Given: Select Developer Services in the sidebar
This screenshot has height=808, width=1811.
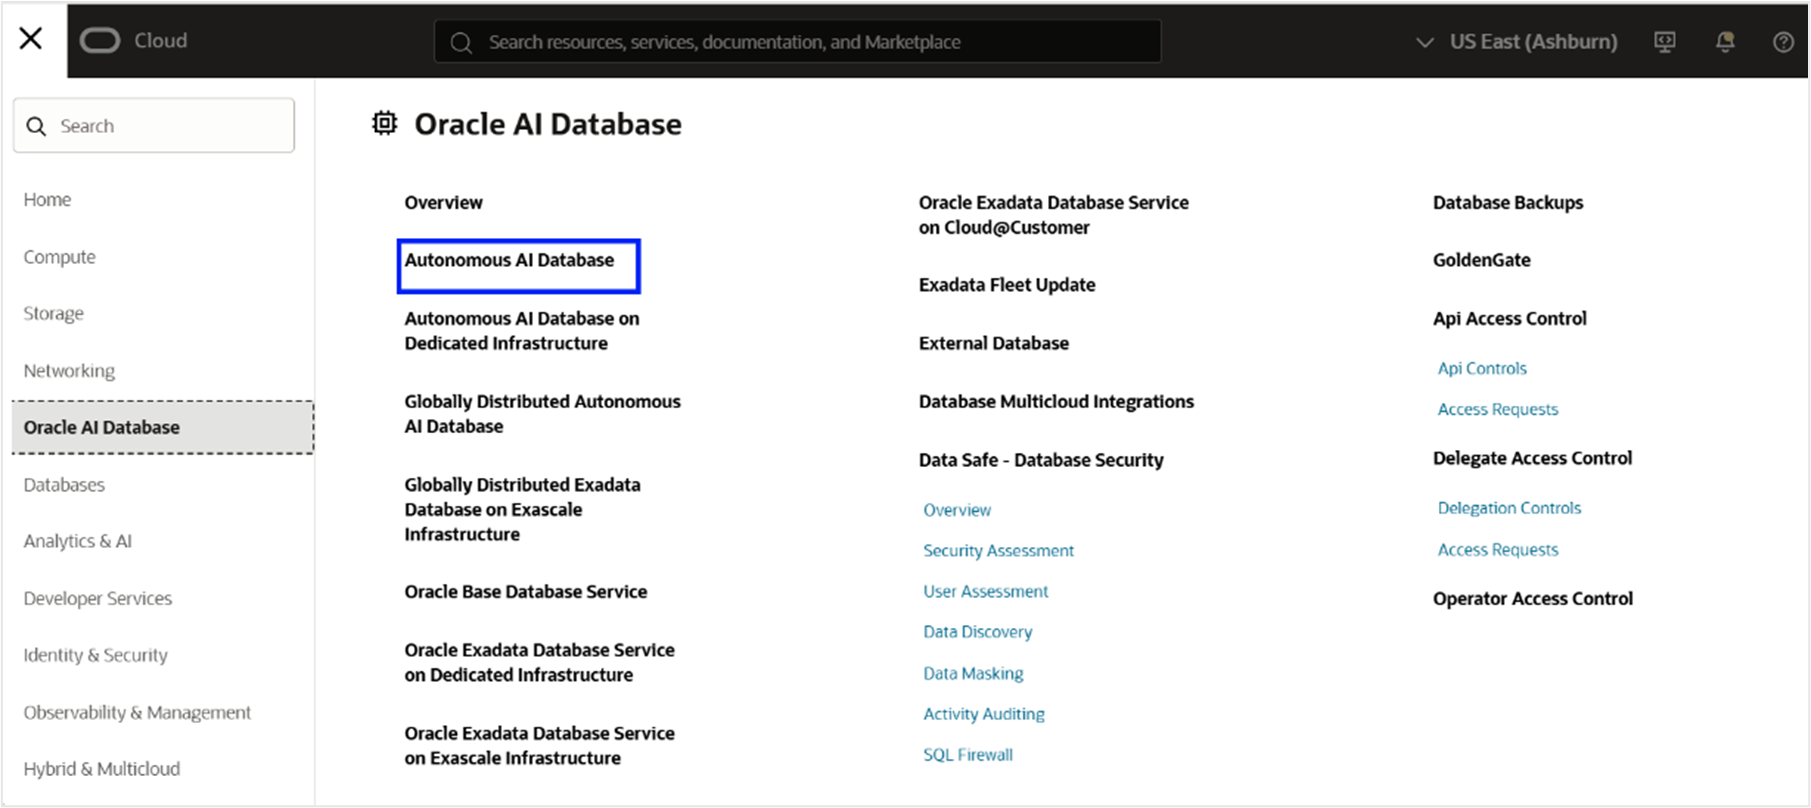Looking at the screenshot, I should point(97,598).
